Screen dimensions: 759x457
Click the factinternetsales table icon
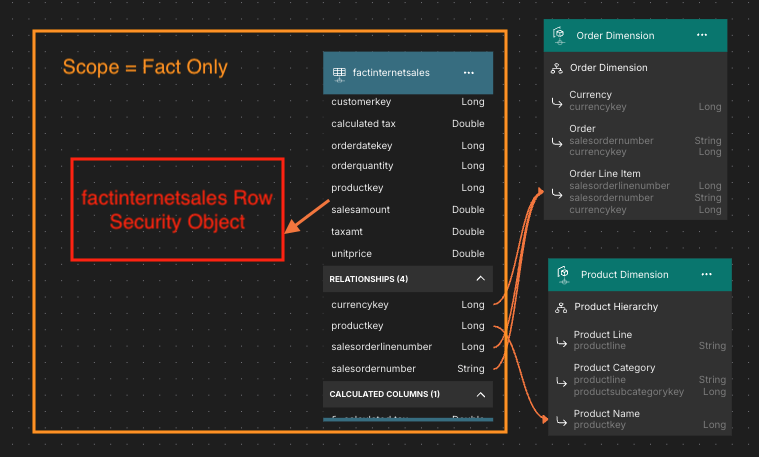pyautogui.click(x=339, y=74)
